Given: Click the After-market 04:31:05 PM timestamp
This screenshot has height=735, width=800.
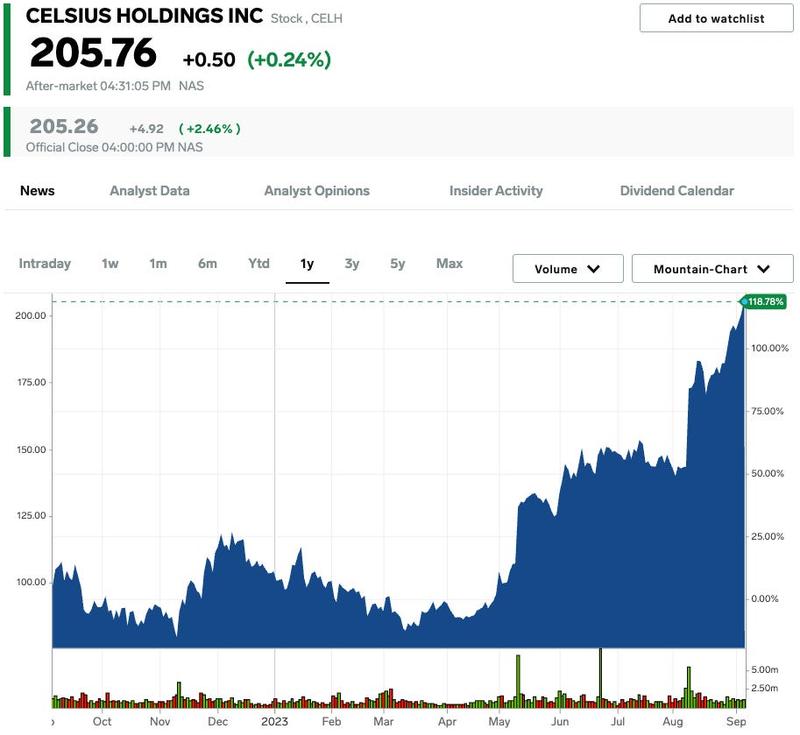Looking at the screenshot, I should (98, 86).
